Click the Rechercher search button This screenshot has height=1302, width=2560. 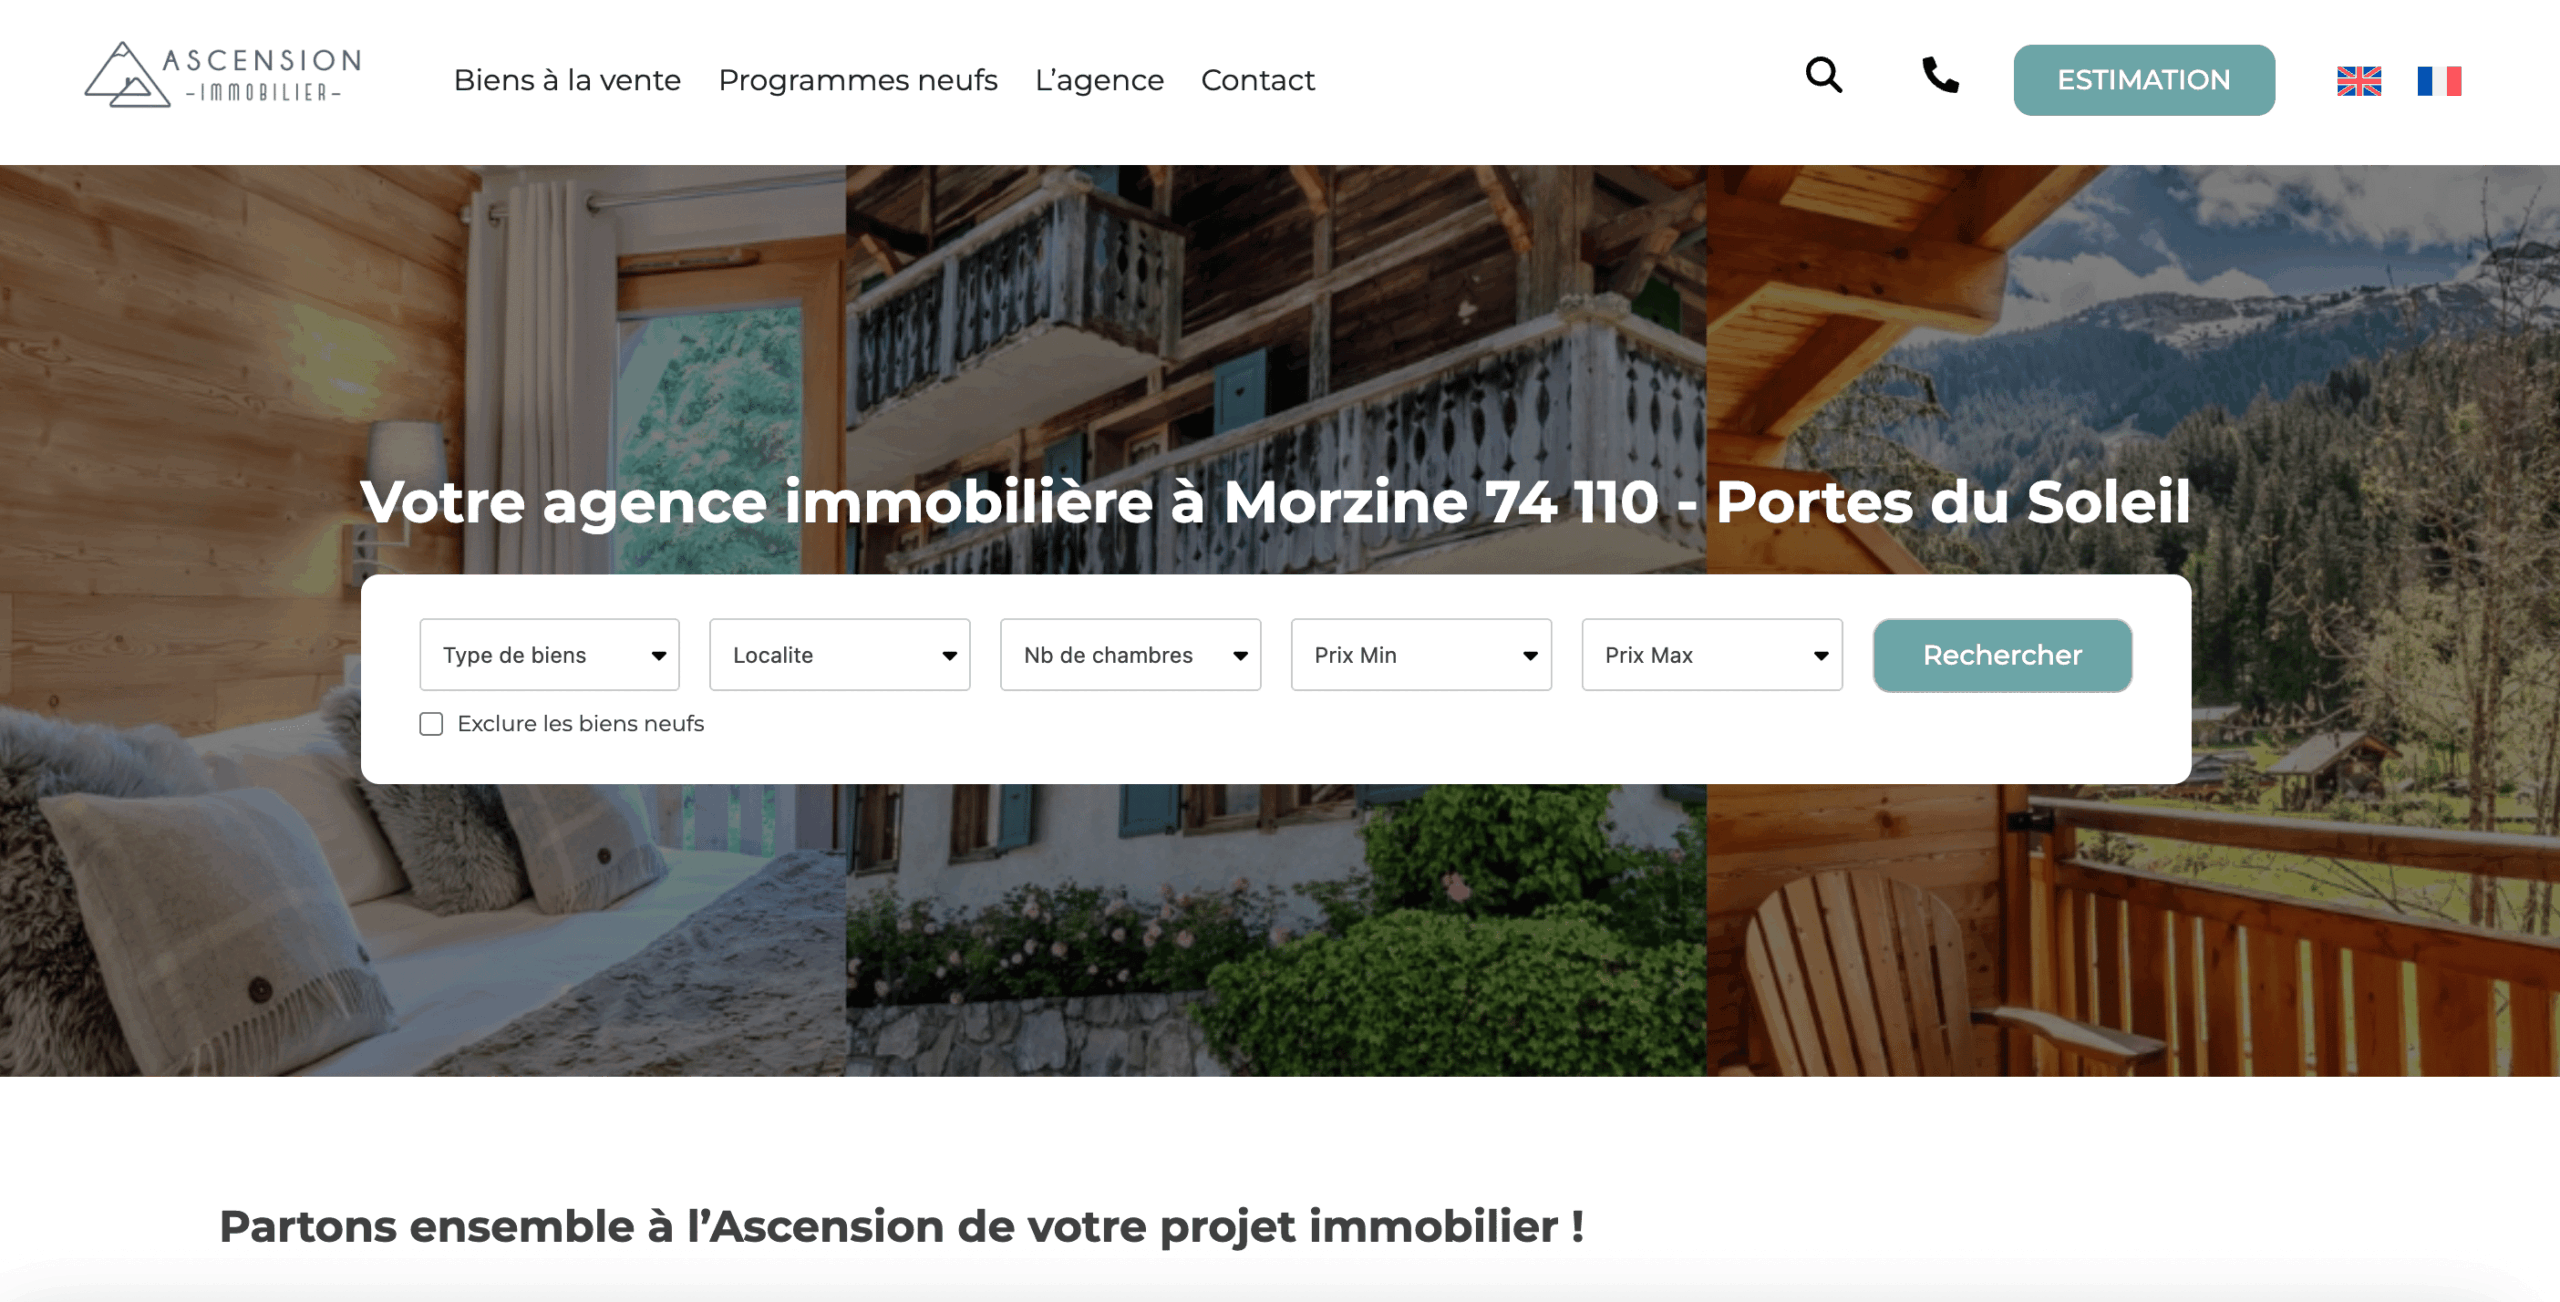[x=2002, y=655]
